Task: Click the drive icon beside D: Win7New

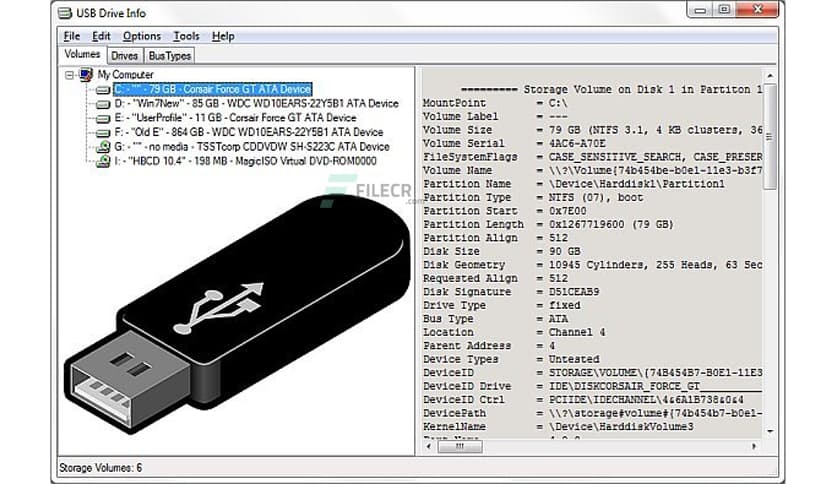Action: (x=103, y=104)
